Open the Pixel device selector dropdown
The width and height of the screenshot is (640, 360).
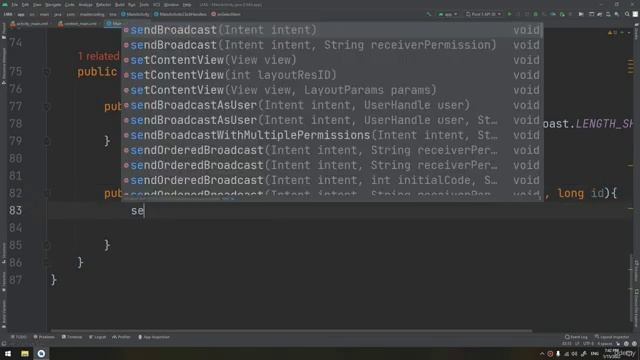484,14
